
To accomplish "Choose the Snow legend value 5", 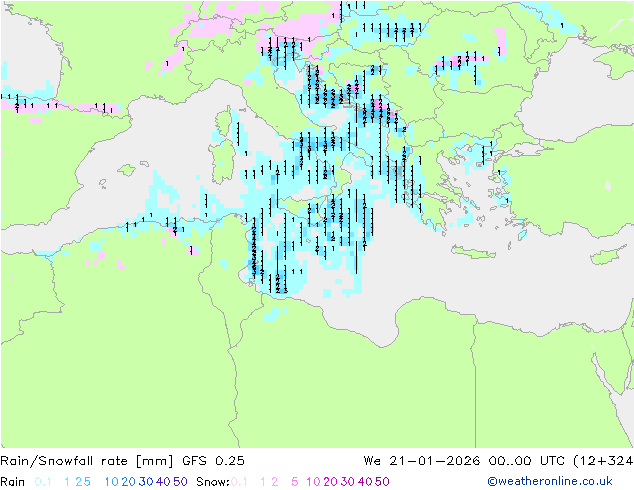I will [x=295, y=482].
